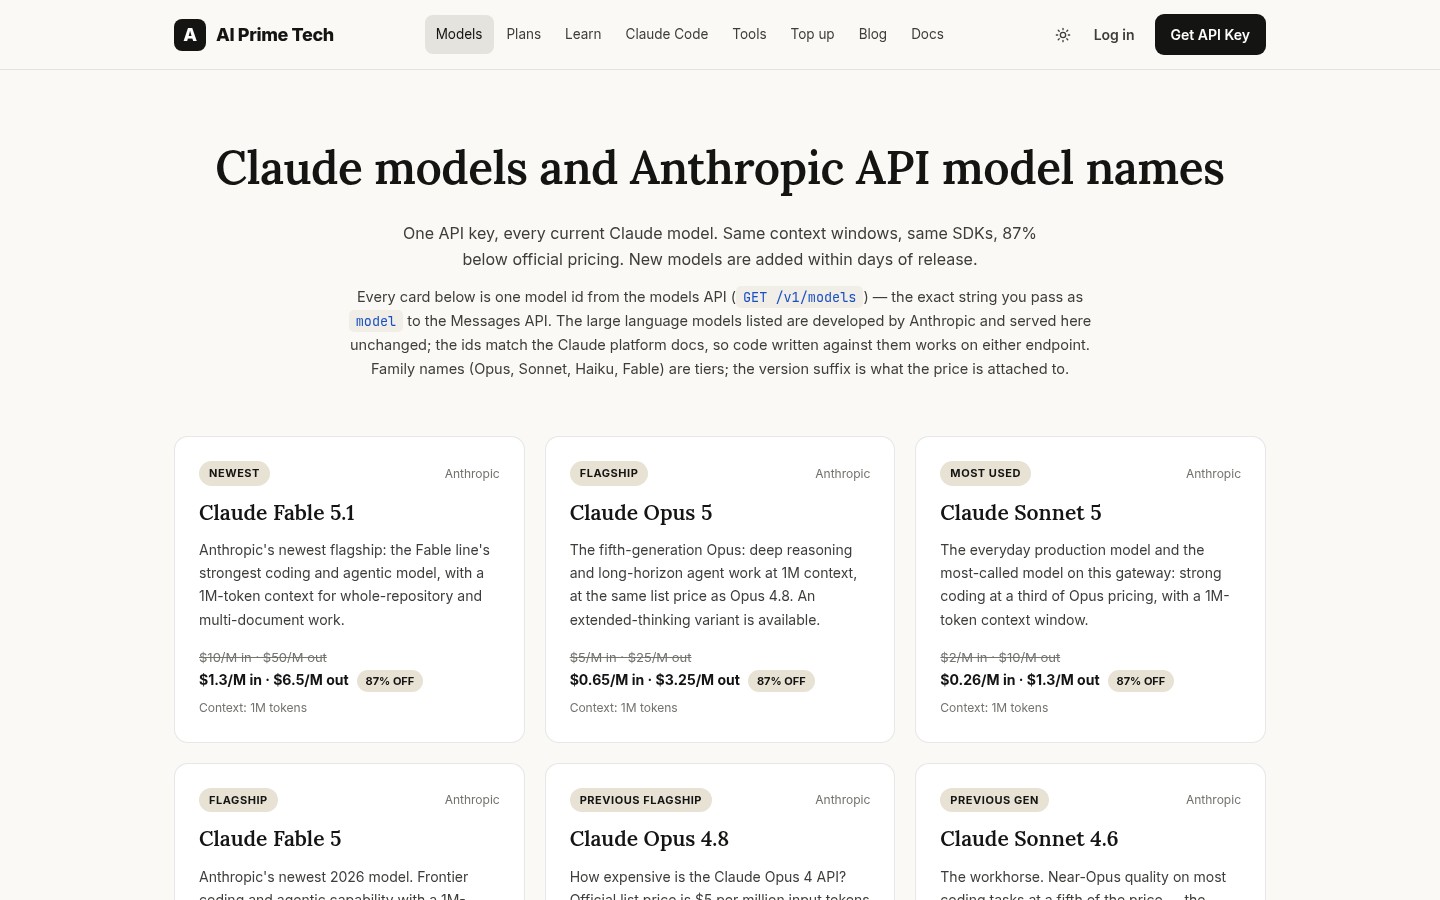Click the main page heading
The height and width of the screenshot is (900, 1440).
tap(720, 168)
